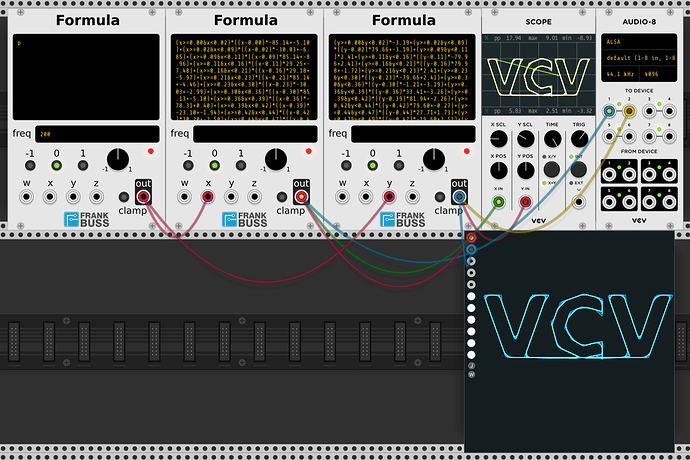Click the empty freq field on middle Formula module
The height and width of the screenshot is (460, 690).
tap(255, 134)
